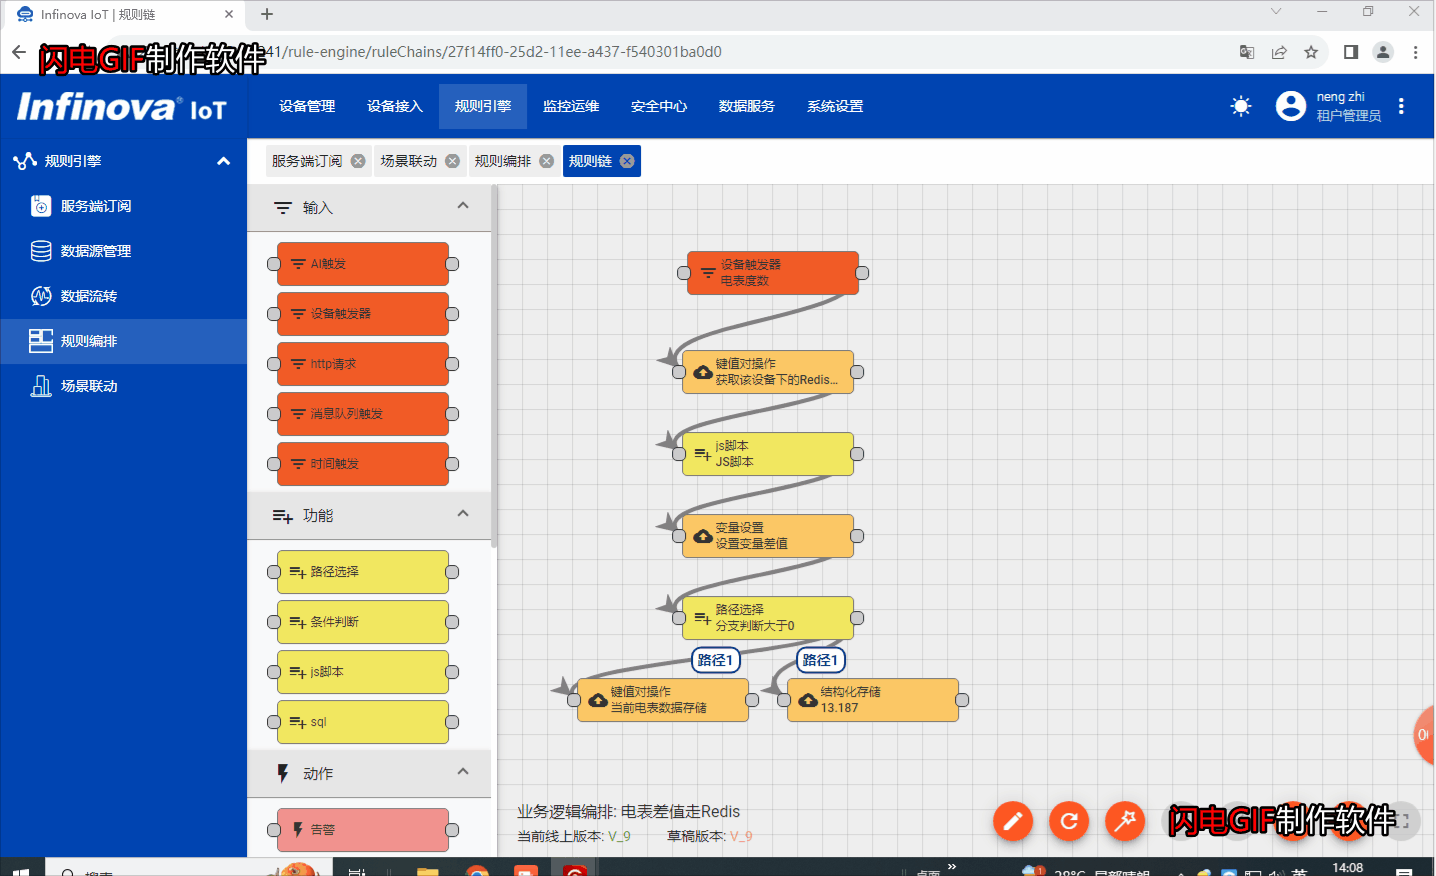
Task: Select the sql palette node
Action: pos(363,722)
